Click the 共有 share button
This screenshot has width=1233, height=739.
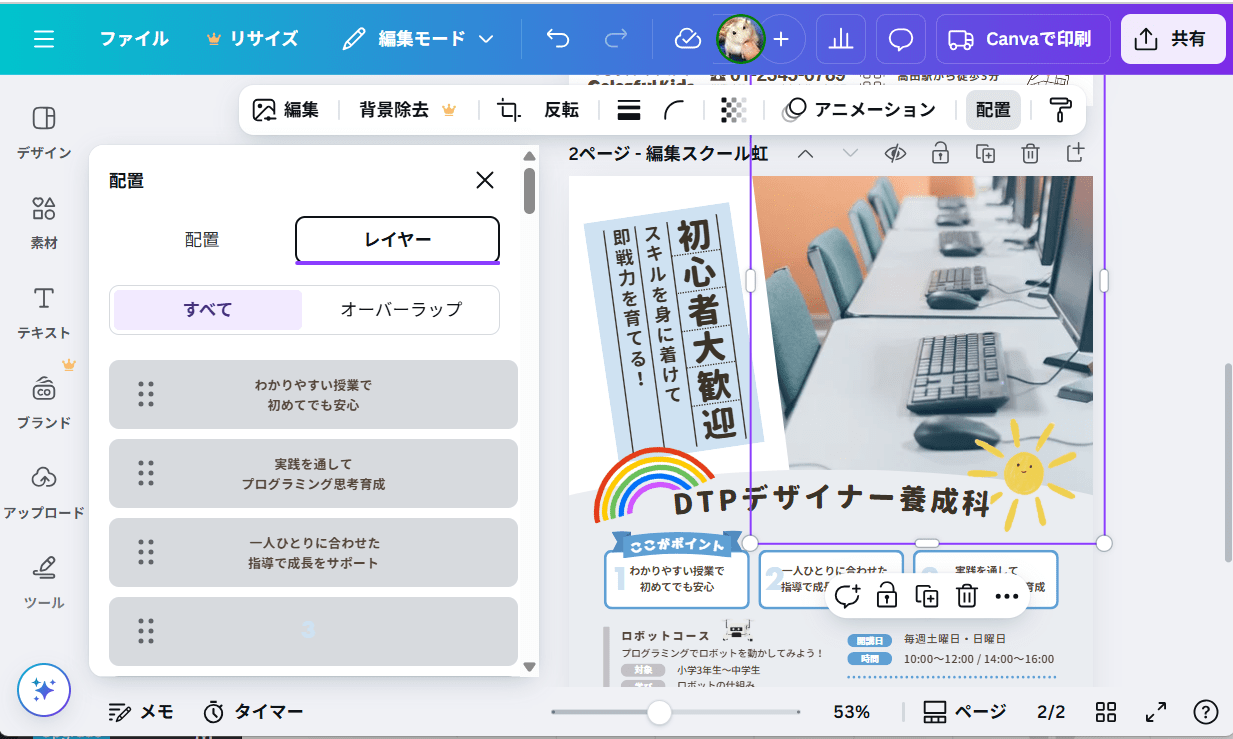click(1173, 39)
